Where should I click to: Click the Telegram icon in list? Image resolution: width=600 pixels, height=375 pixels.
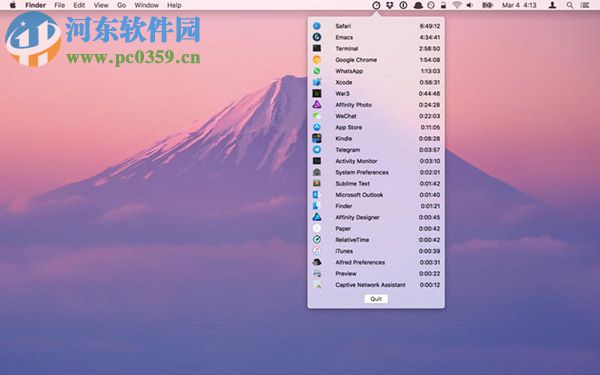[x=317, y=150]
